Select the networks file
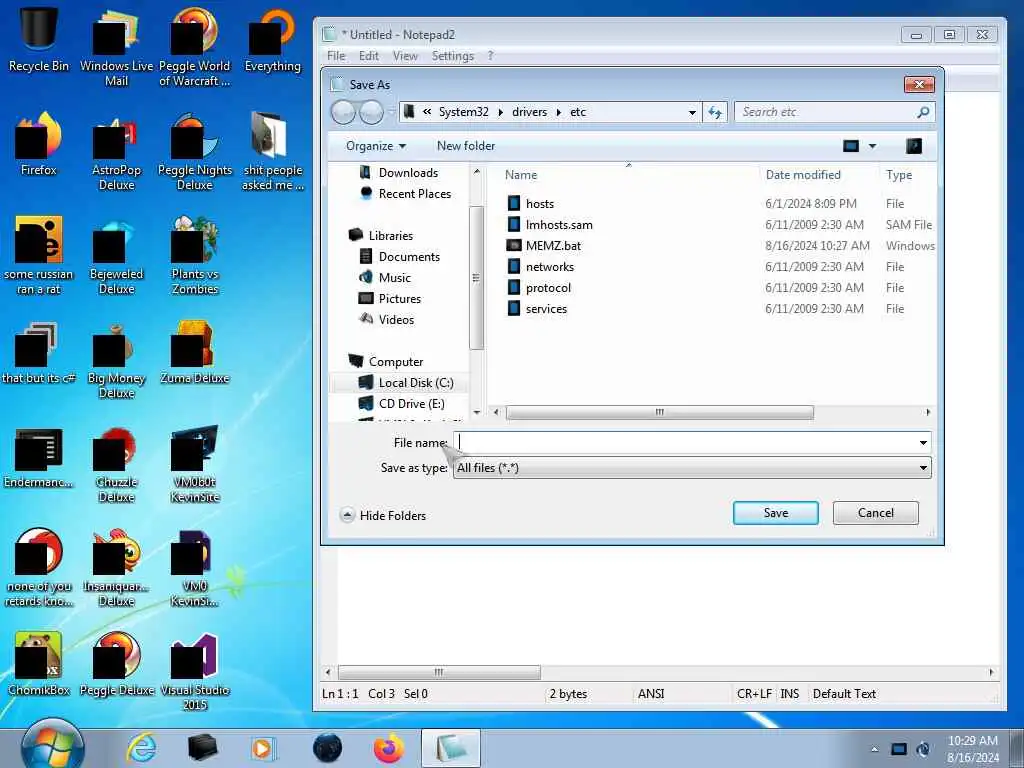The height and width of the screenshot is (768, 1024). pos(550,266)
